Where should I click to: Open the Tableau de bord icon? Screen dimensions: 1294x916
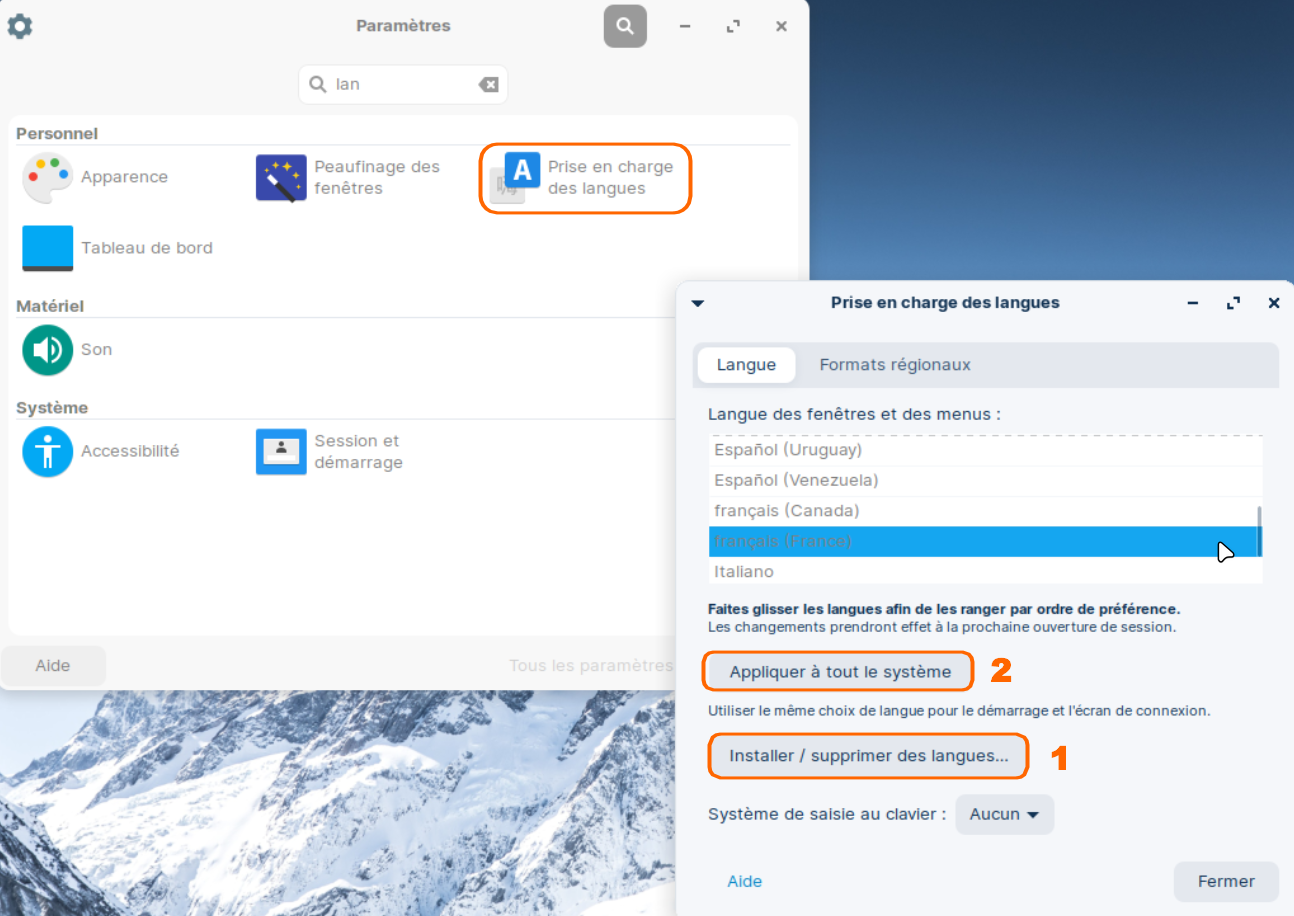pyautogui.click(x=47, y=248)
